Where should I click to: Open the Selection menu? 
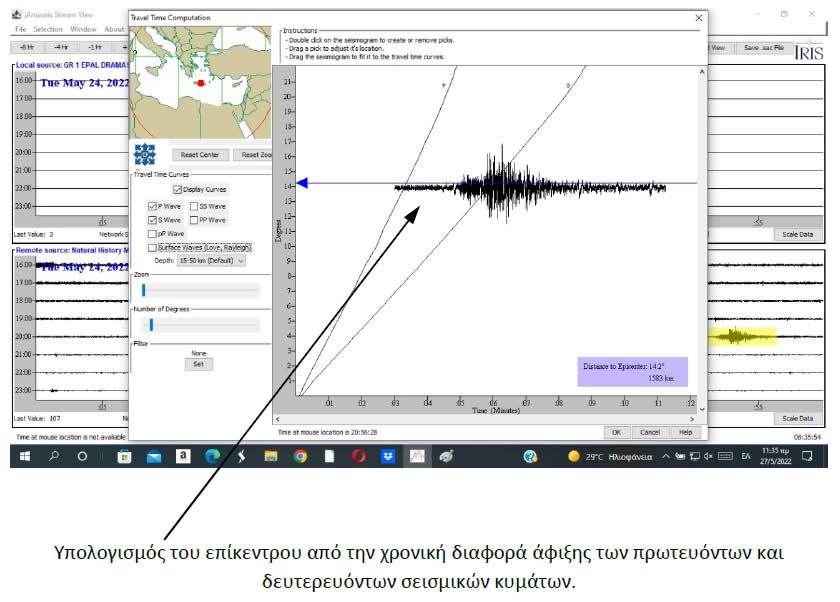[x=48, y=29]
